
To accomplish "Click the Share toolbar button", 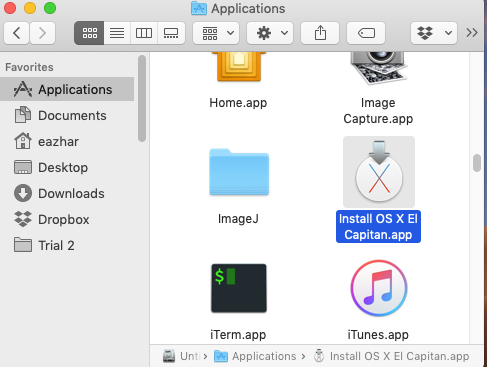I will tap(320, 33).
